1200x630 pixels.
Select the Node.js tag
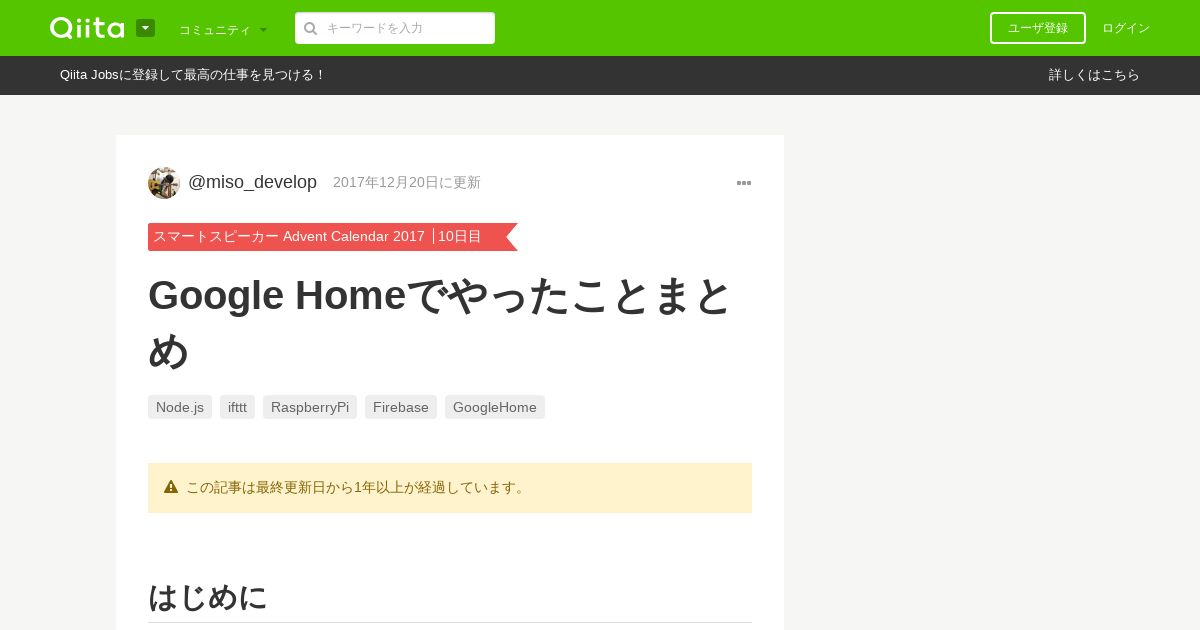(x=180, y=407)
